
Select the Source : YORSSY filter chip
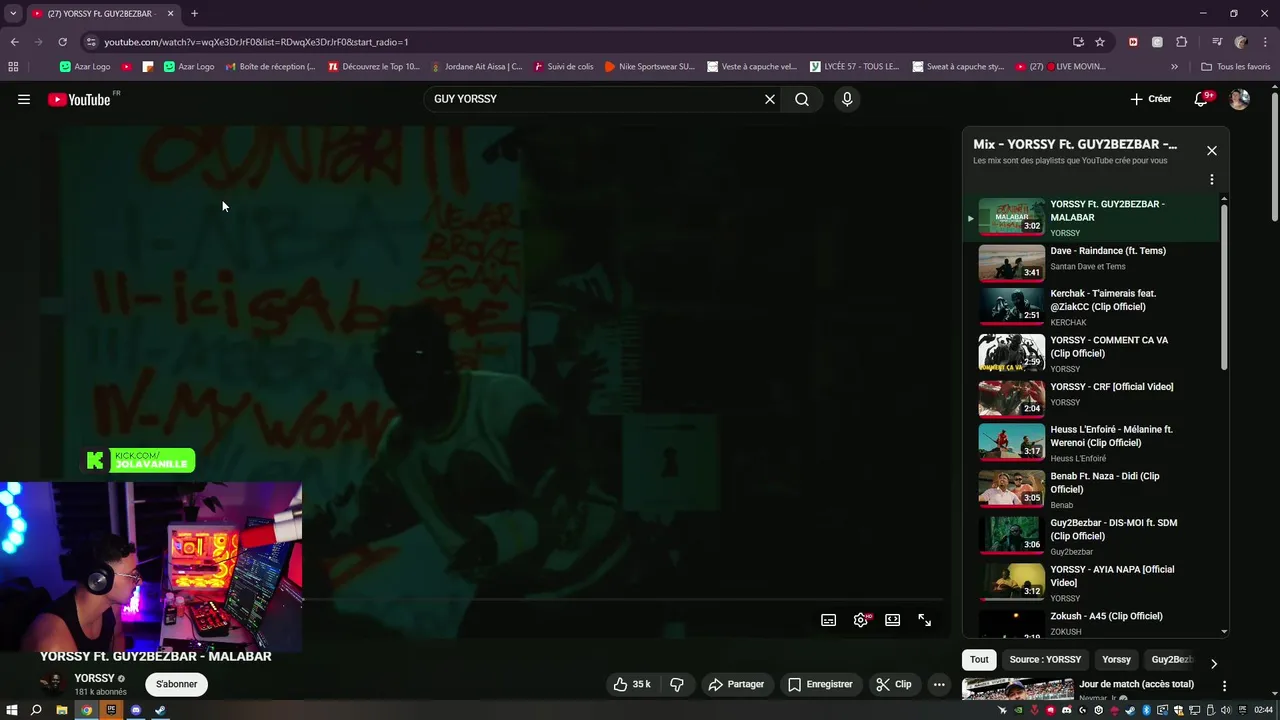tap(1045, 660)
